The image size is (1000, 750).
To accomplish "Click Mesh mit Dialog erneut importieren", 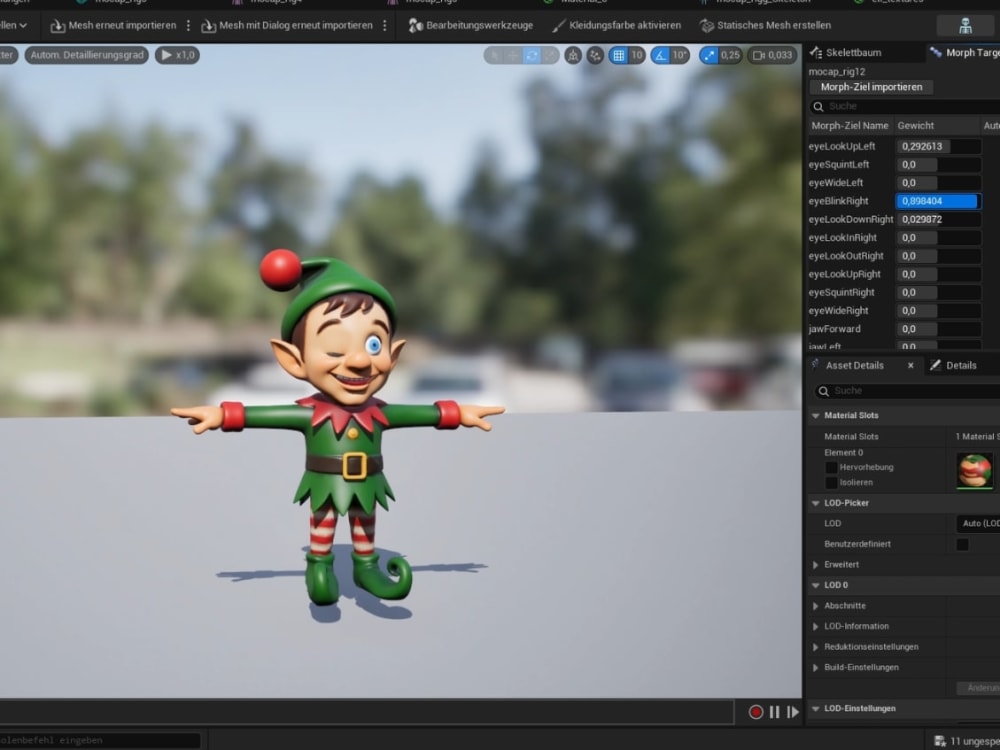I will point(287,26).
